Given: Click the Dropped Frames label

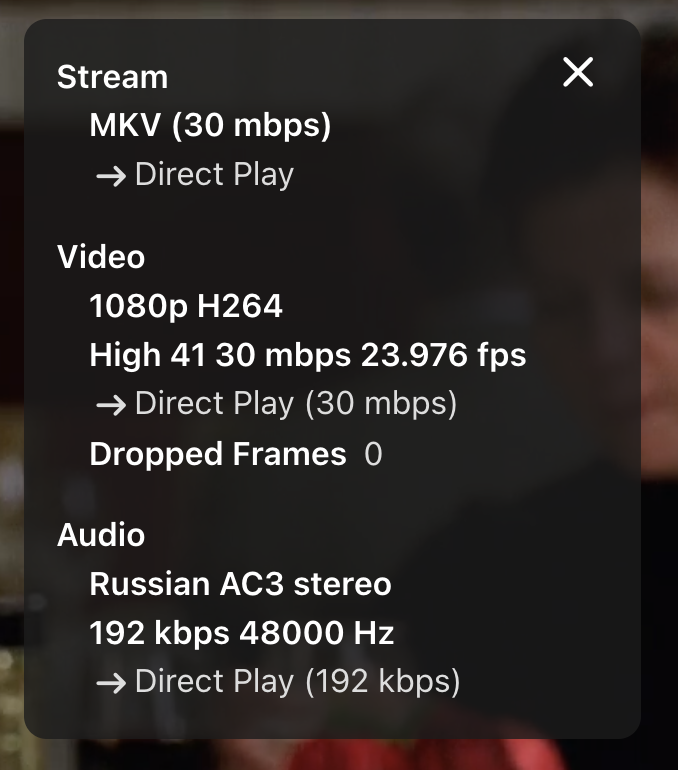Looking at the screenshot, I should click(x=218, y=454).
